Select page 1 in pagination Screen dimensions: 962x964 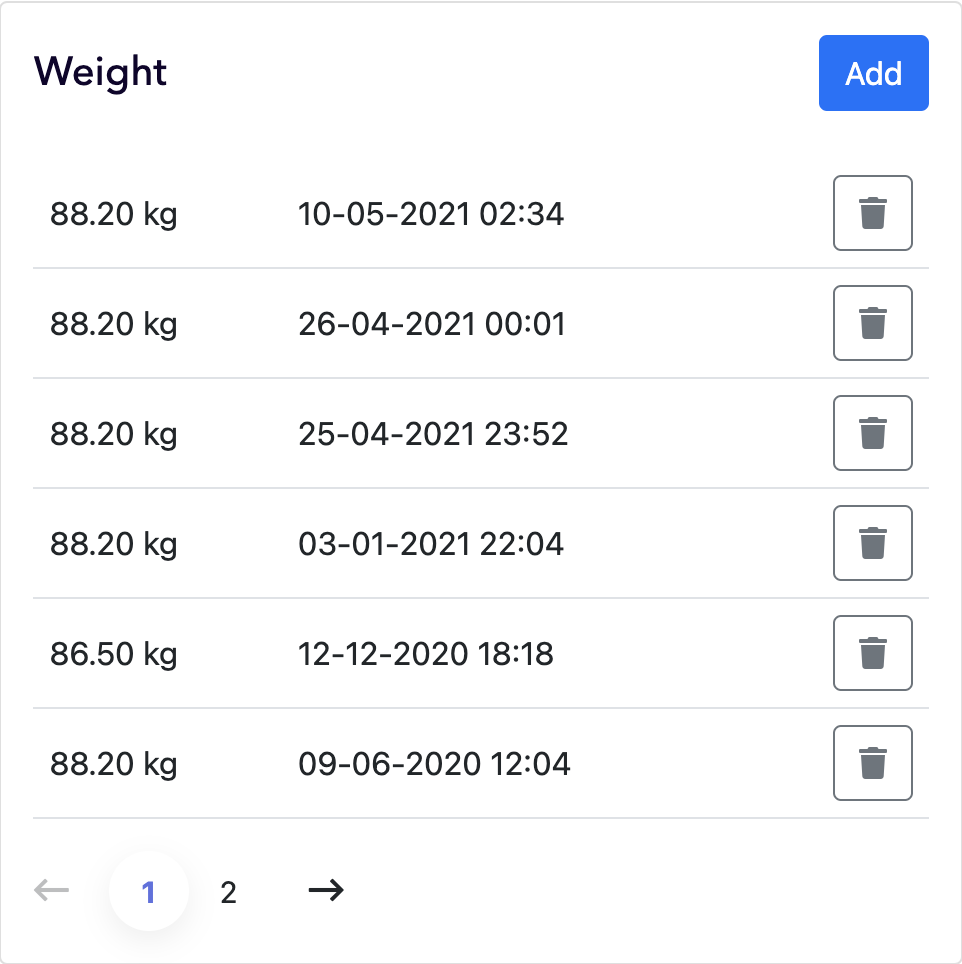[x=148, y=892]
